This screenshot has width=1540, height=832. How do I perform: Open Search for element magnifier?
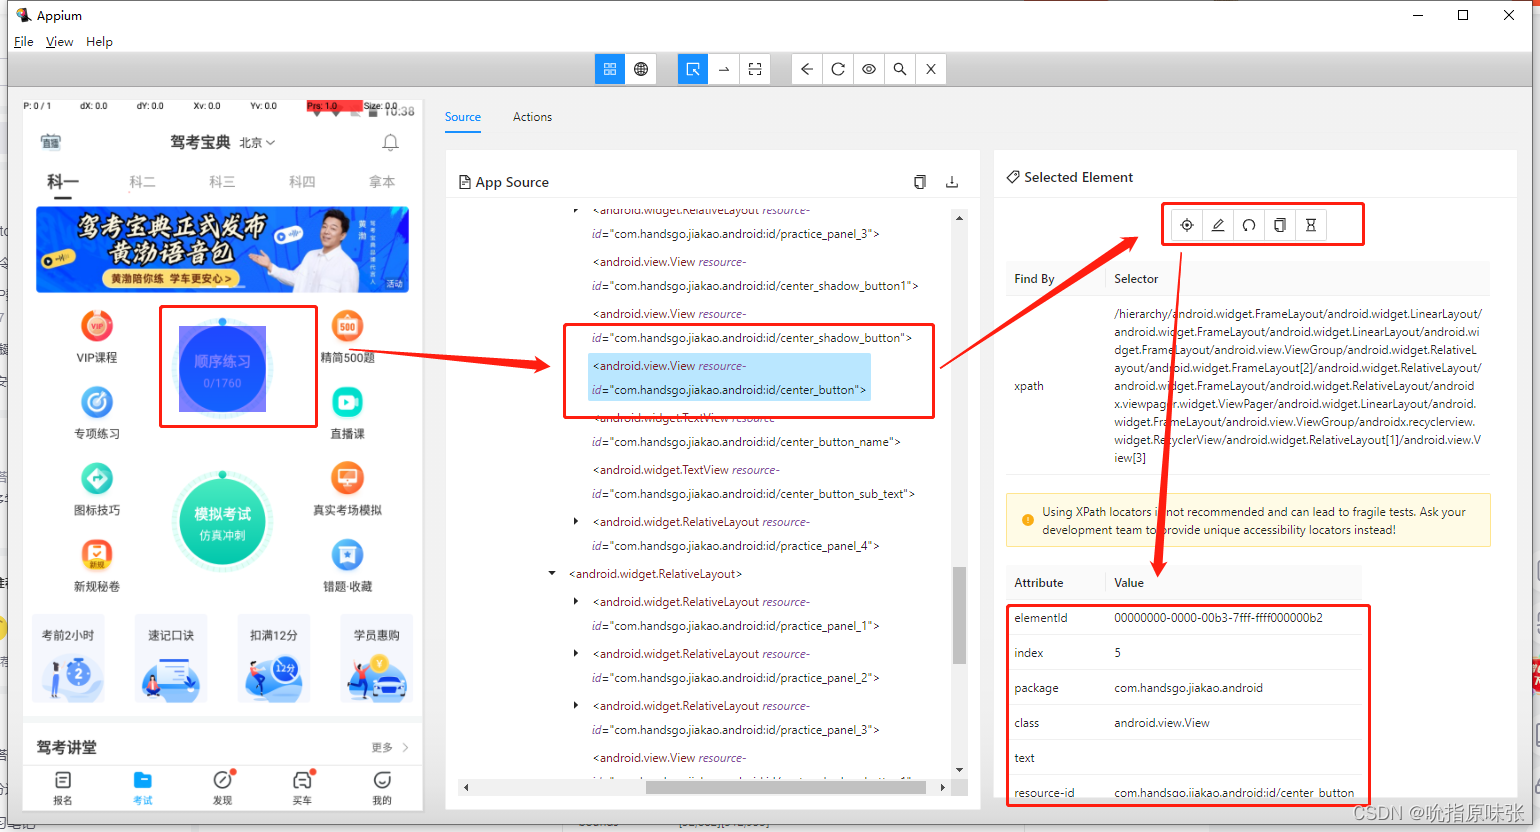pos(900,69)
